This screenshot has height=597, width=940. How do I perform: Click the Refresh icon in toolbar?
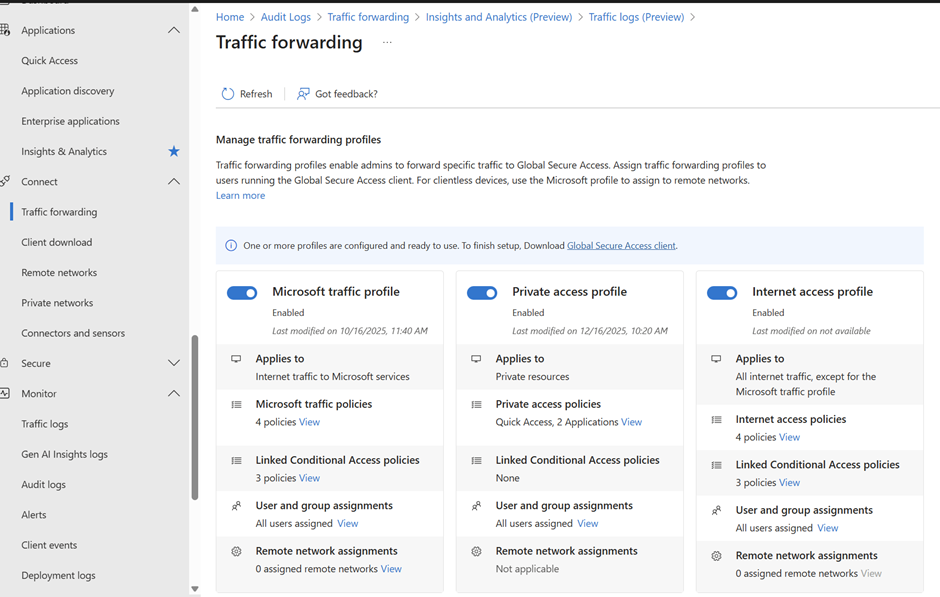(x=228, y=94)
